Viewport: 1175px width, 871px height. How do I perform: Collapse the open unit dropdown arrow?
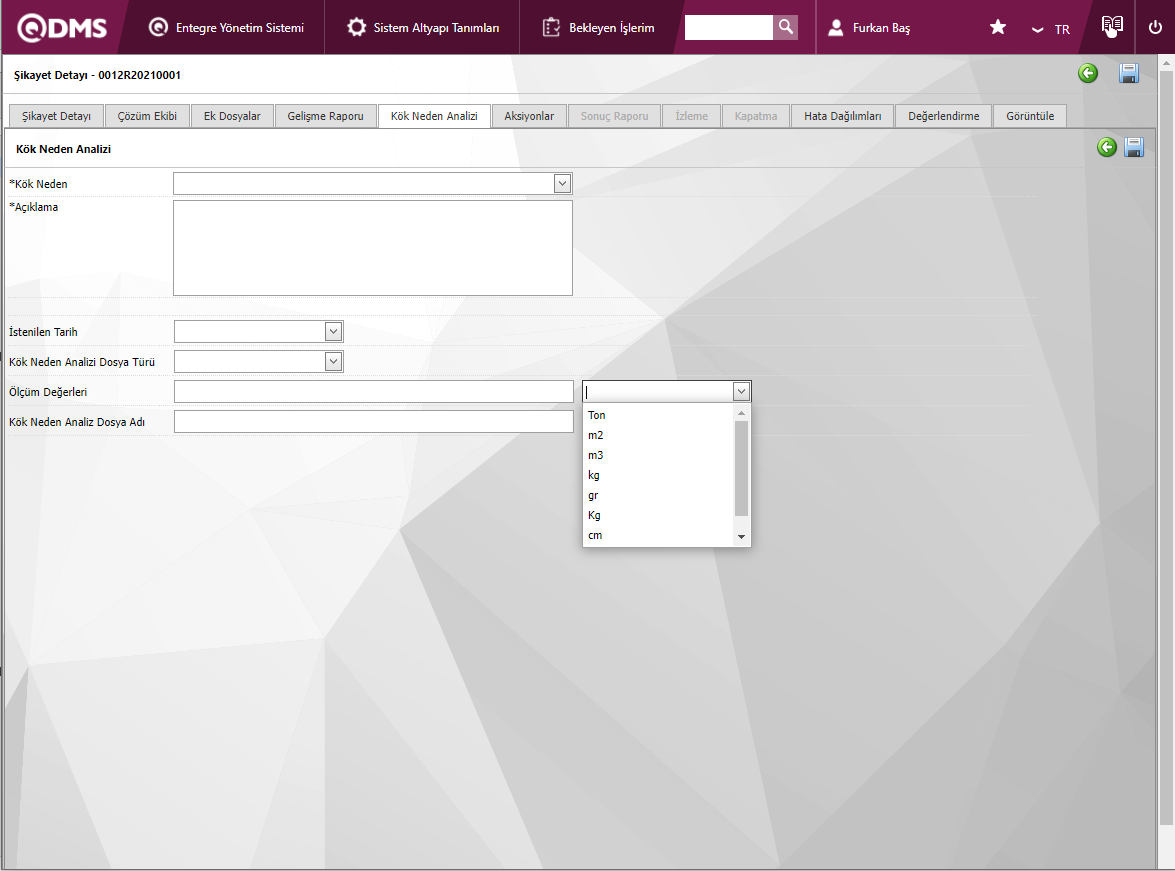[741, 391]
